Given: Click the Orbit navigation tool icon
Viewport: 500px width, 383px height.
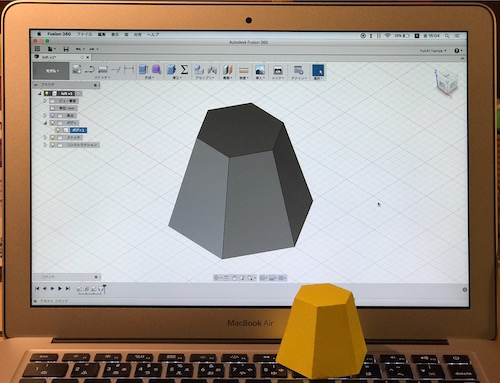Looking at the screenshot, I should pos(217,278).
